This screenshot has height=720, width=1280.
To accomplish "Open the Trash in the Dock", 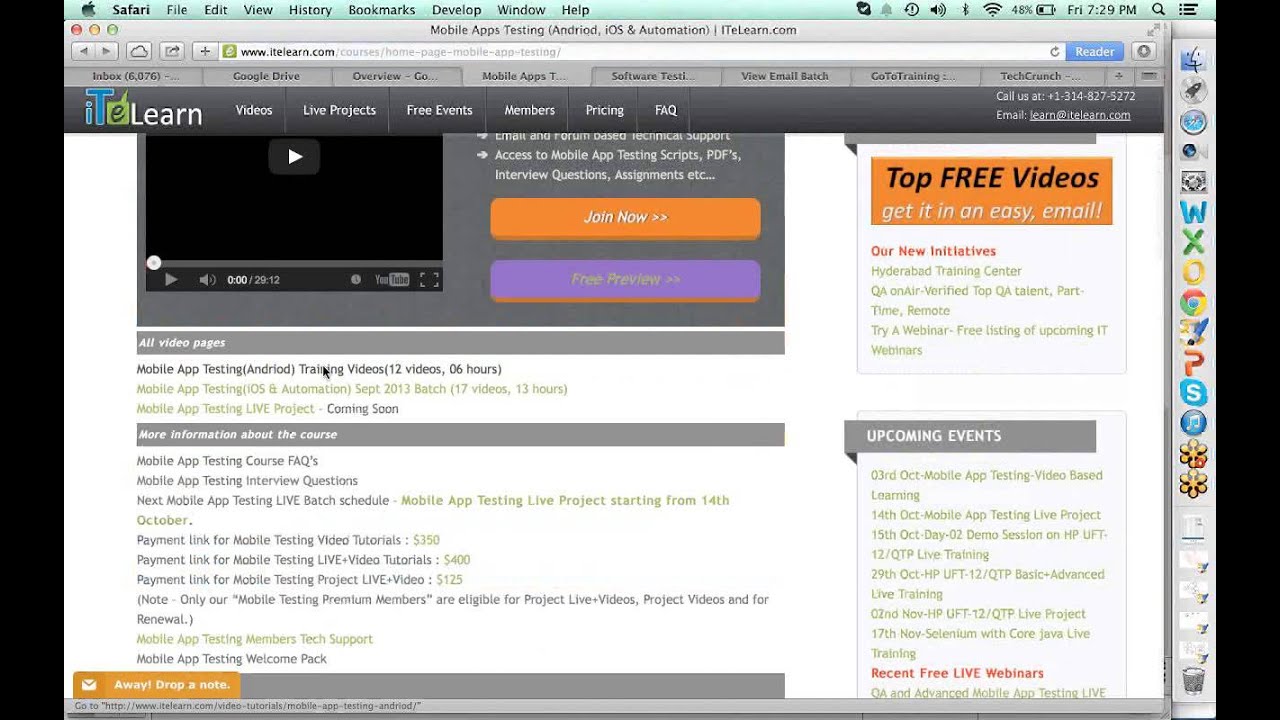I will 1193,680.
